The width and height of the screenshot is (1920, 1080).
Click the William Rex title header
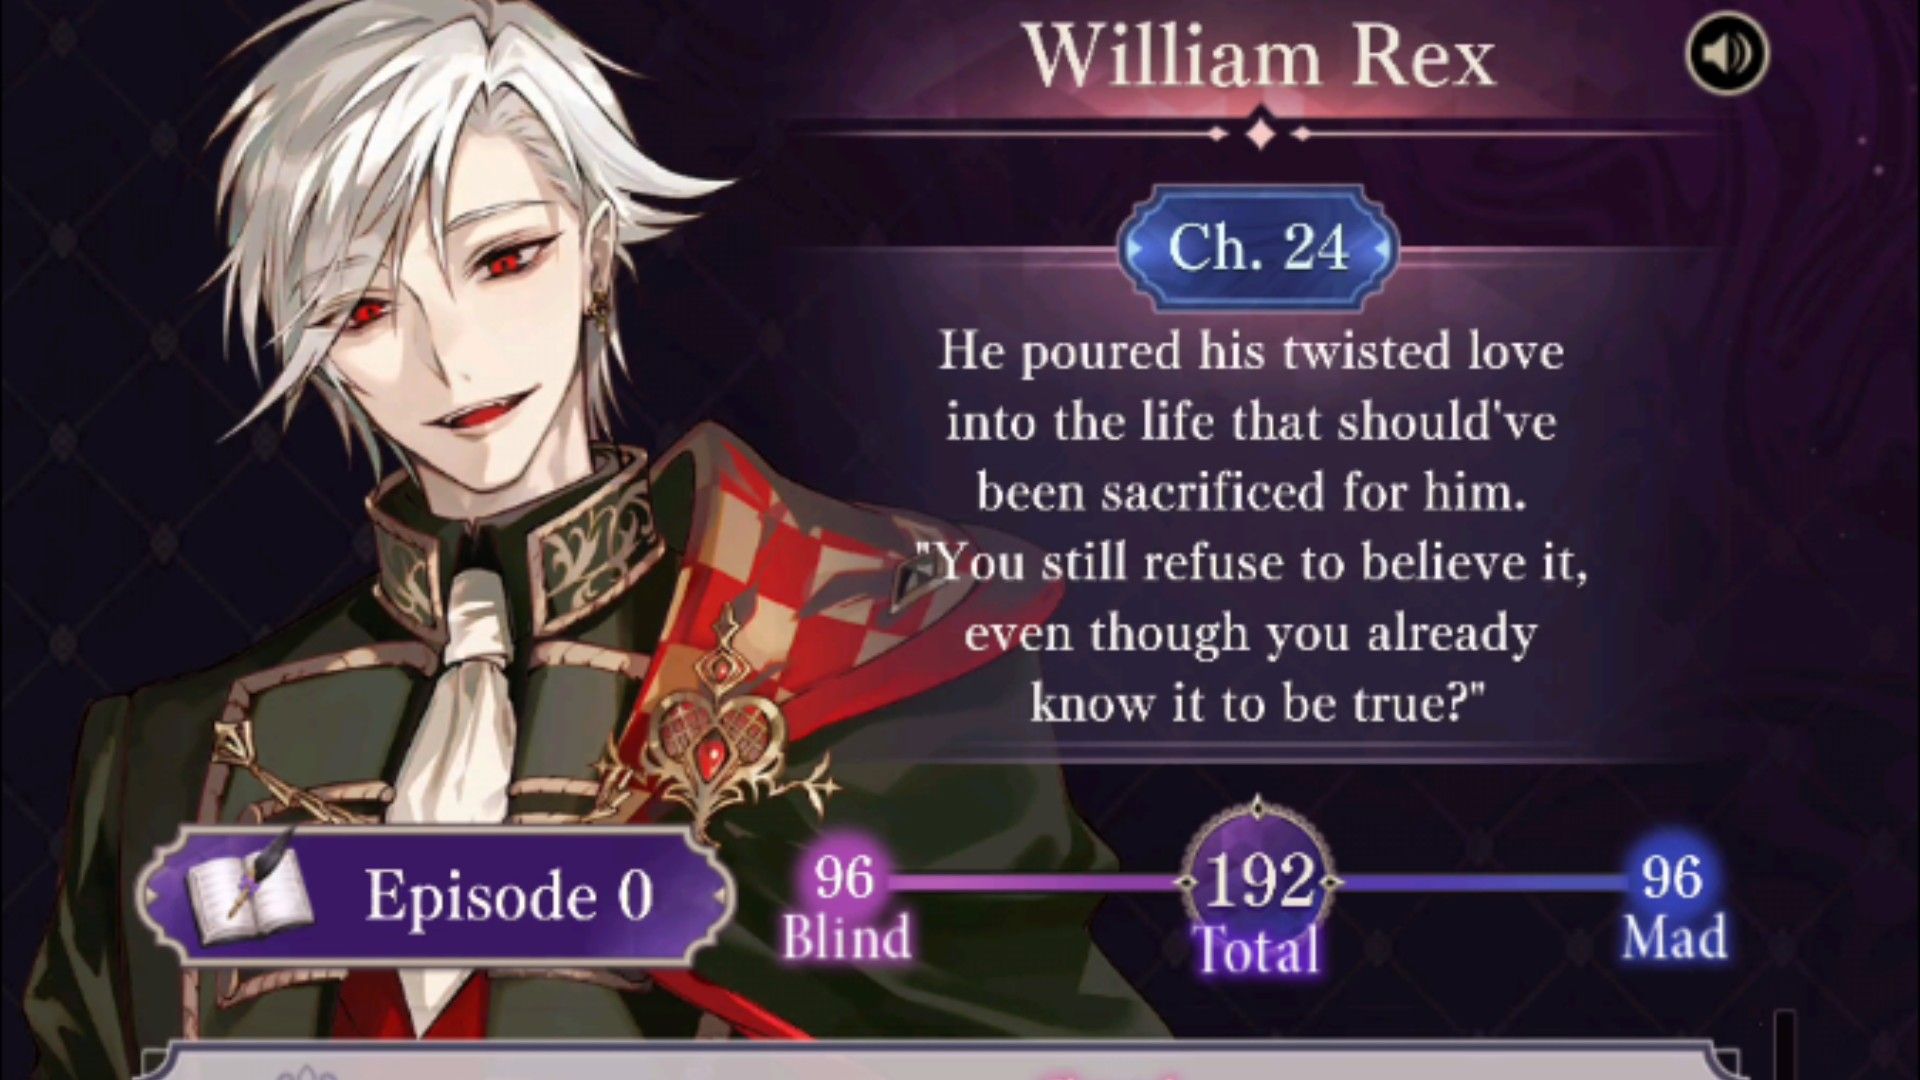tap(1260, 57)
